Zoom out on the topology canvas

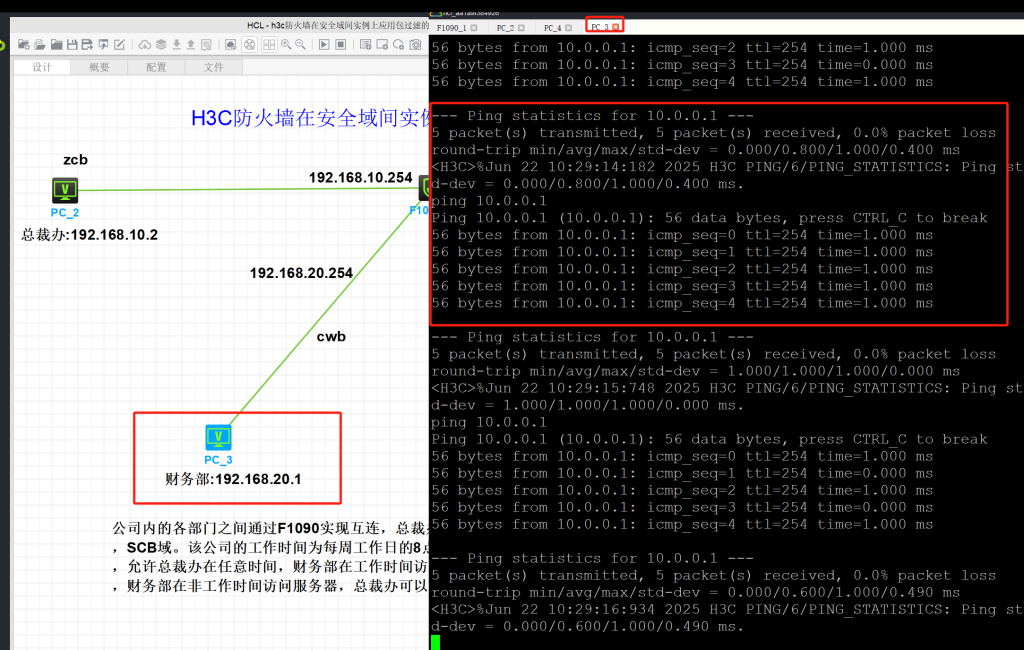click(x=300, y=44)
